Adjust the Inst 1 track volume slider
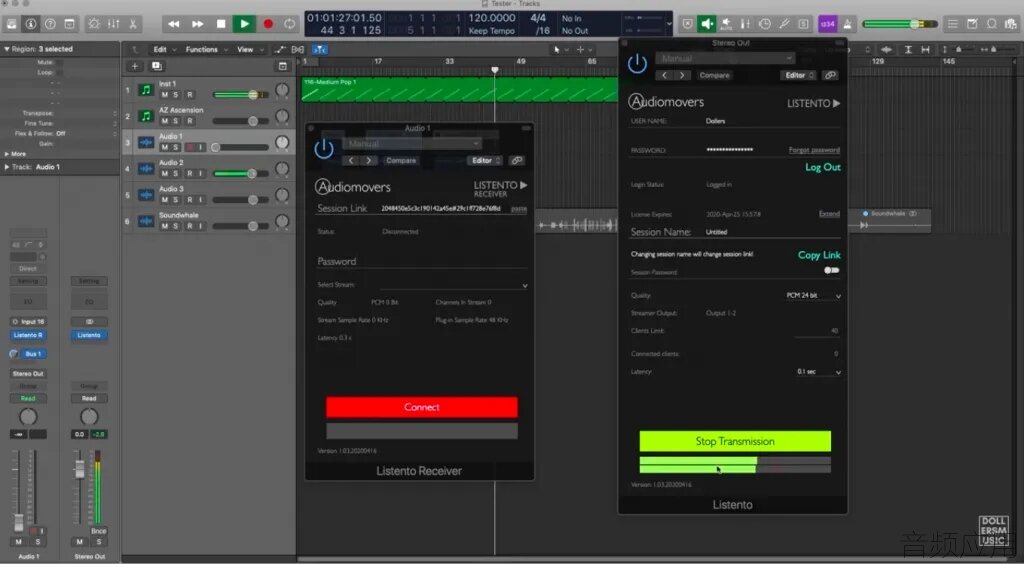 point(240,95)
